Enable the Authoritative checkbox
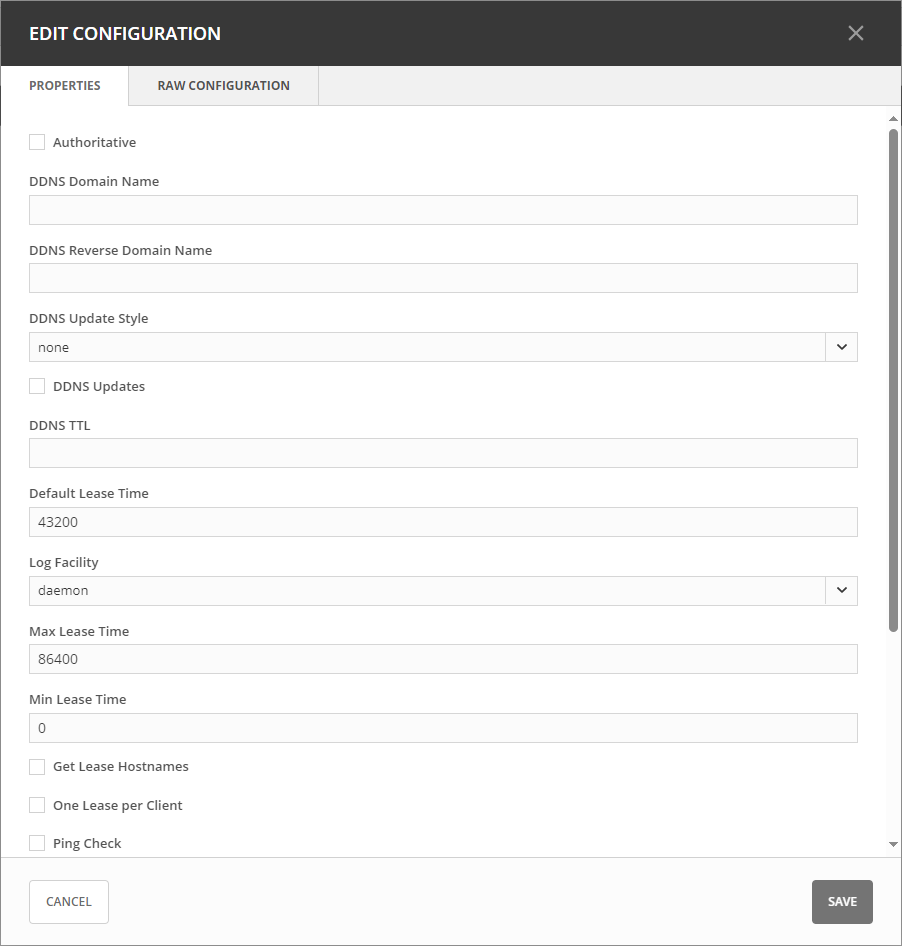Image resolution: width=902 pixels, height=946 pixels. tap(37, 142)
